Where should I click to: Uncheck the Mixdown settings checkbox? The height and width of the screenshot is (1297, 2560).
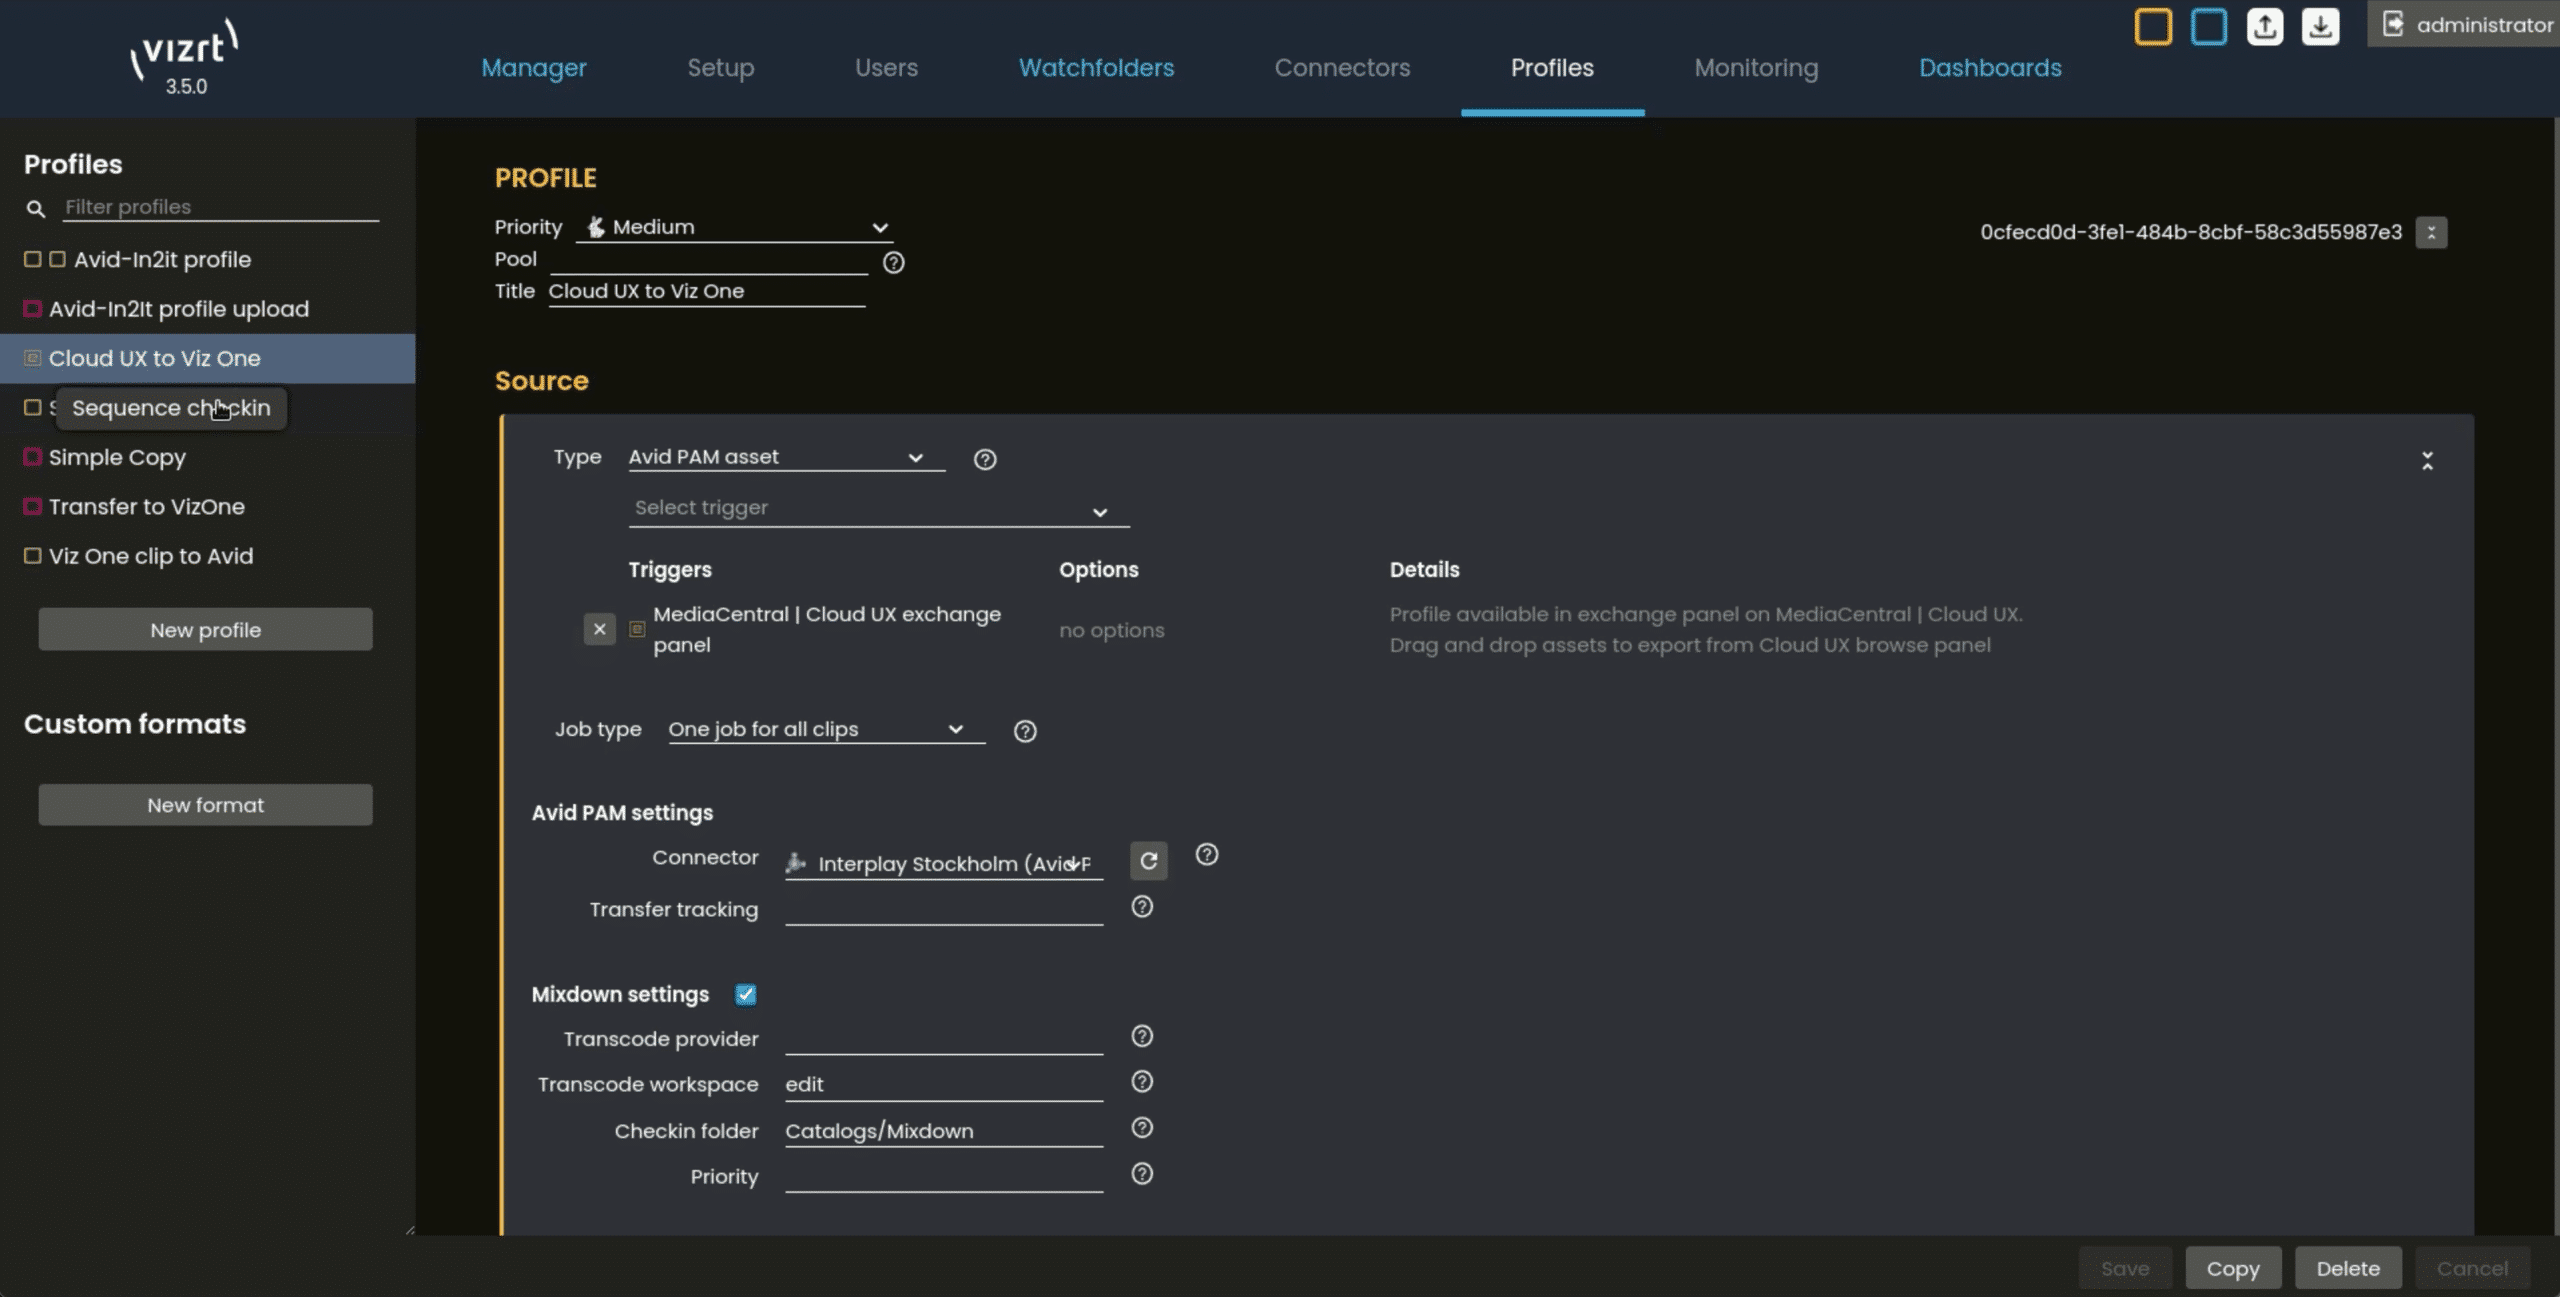tap(745, 994)
